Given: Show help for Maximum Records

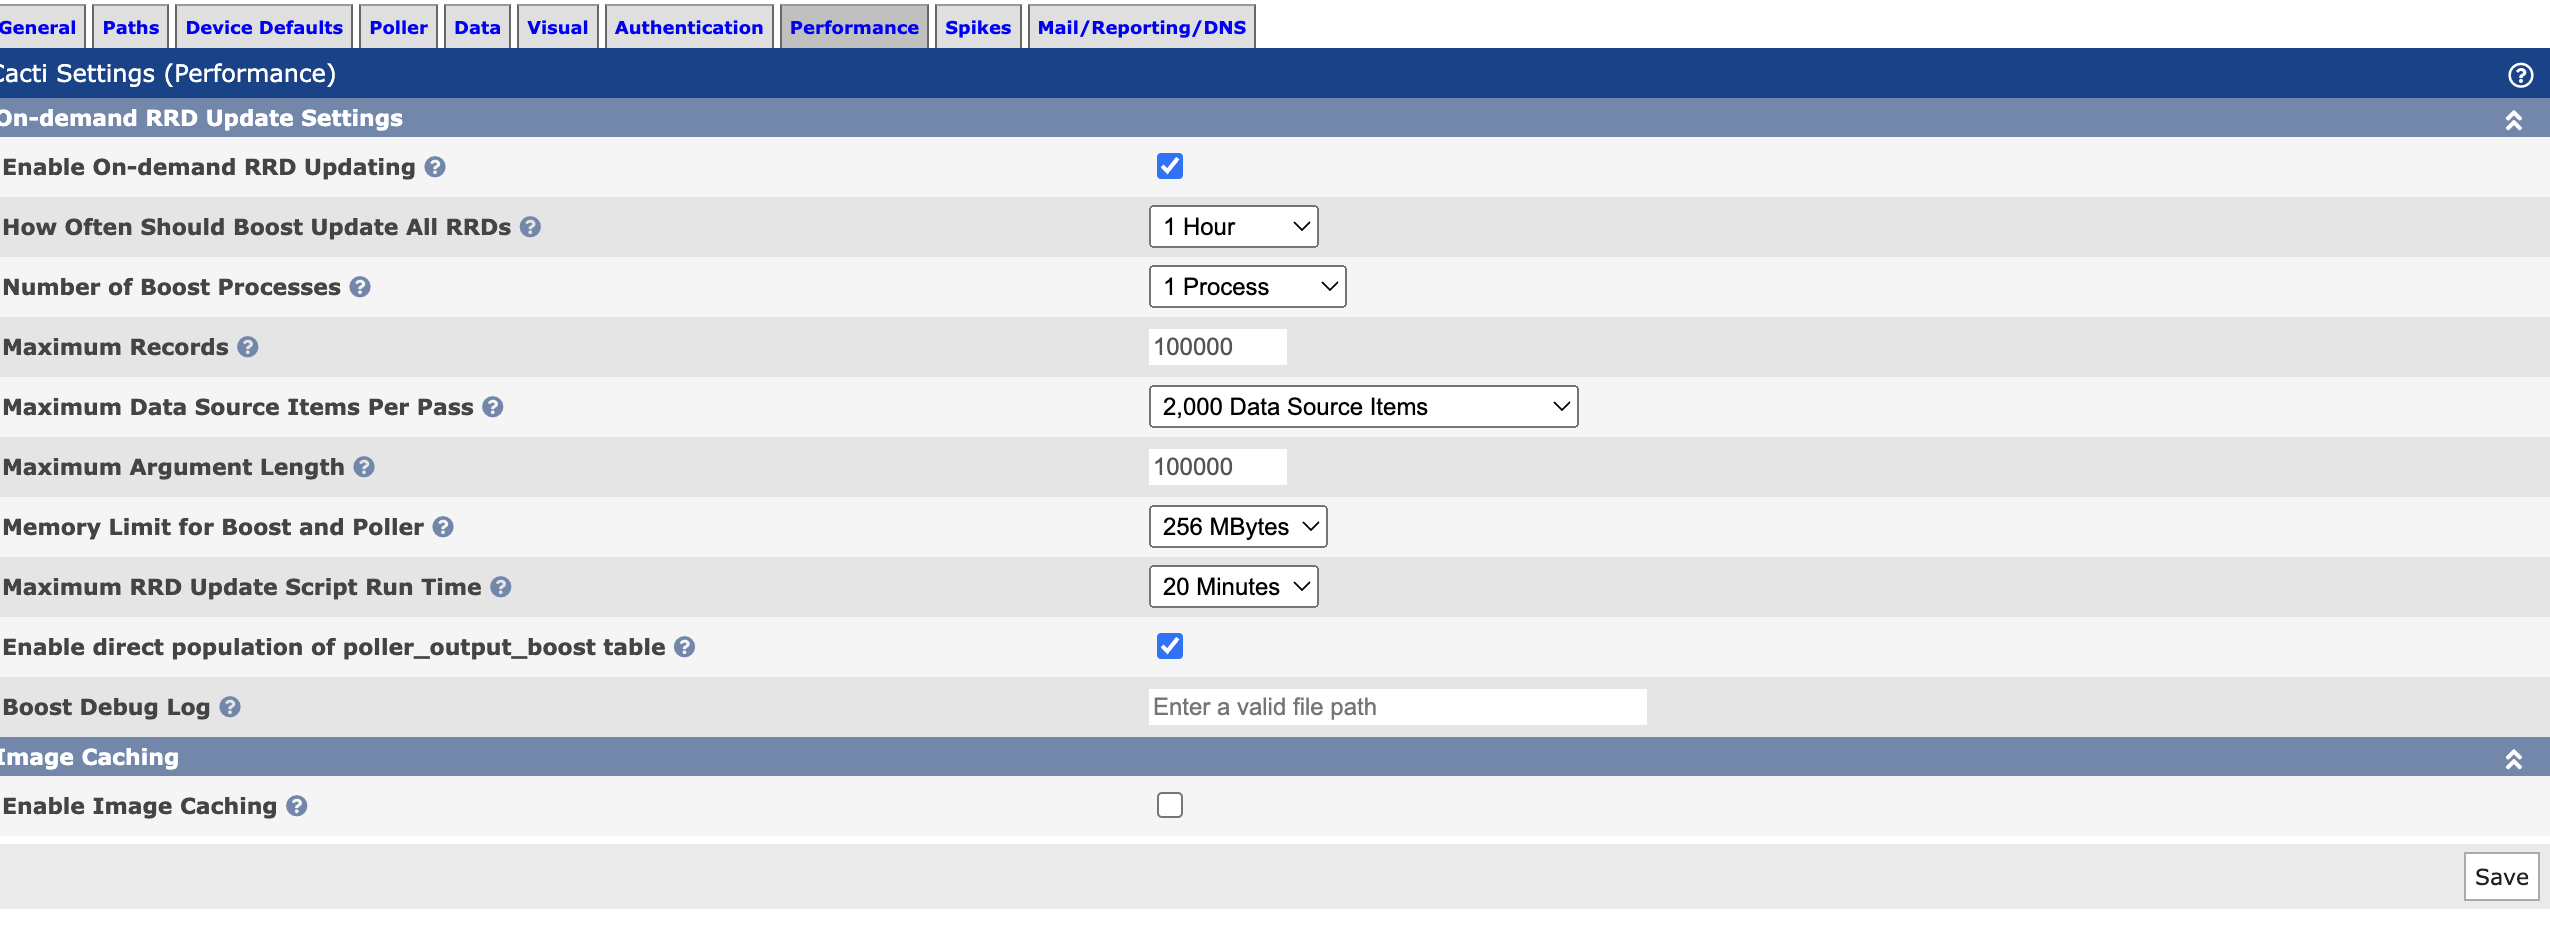Looking at the screenshot, I should coord(248,347).
